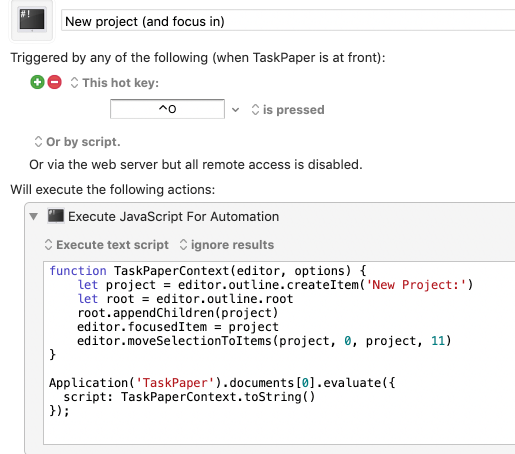Click the 'root.appendChildren(project)' code line
Viewport: 515px width, 454px height.
click(178, 313)
